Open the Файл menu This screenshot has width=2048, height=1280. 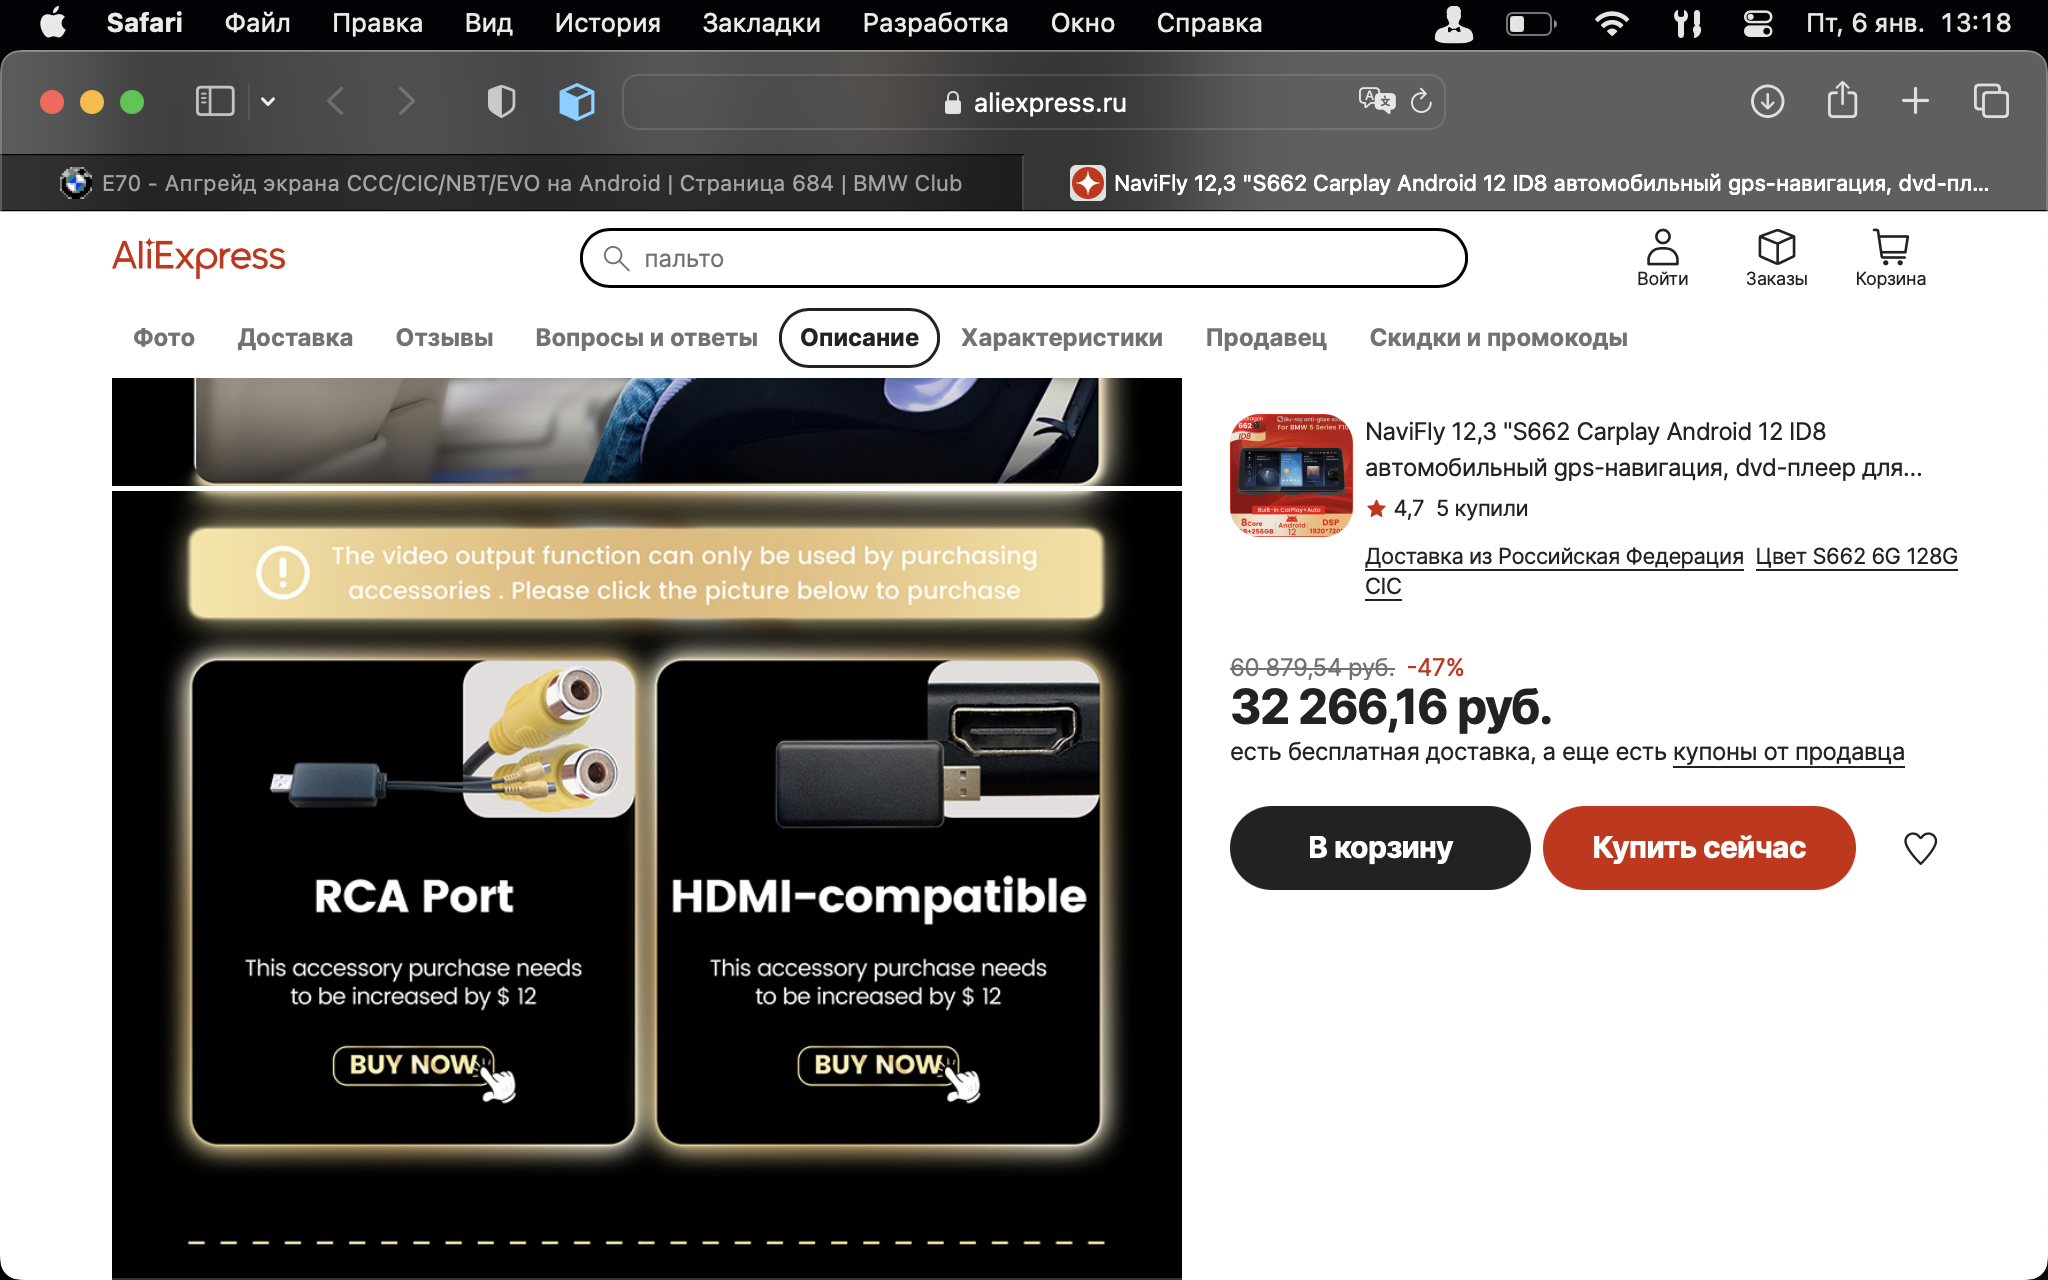pos(257,22)
